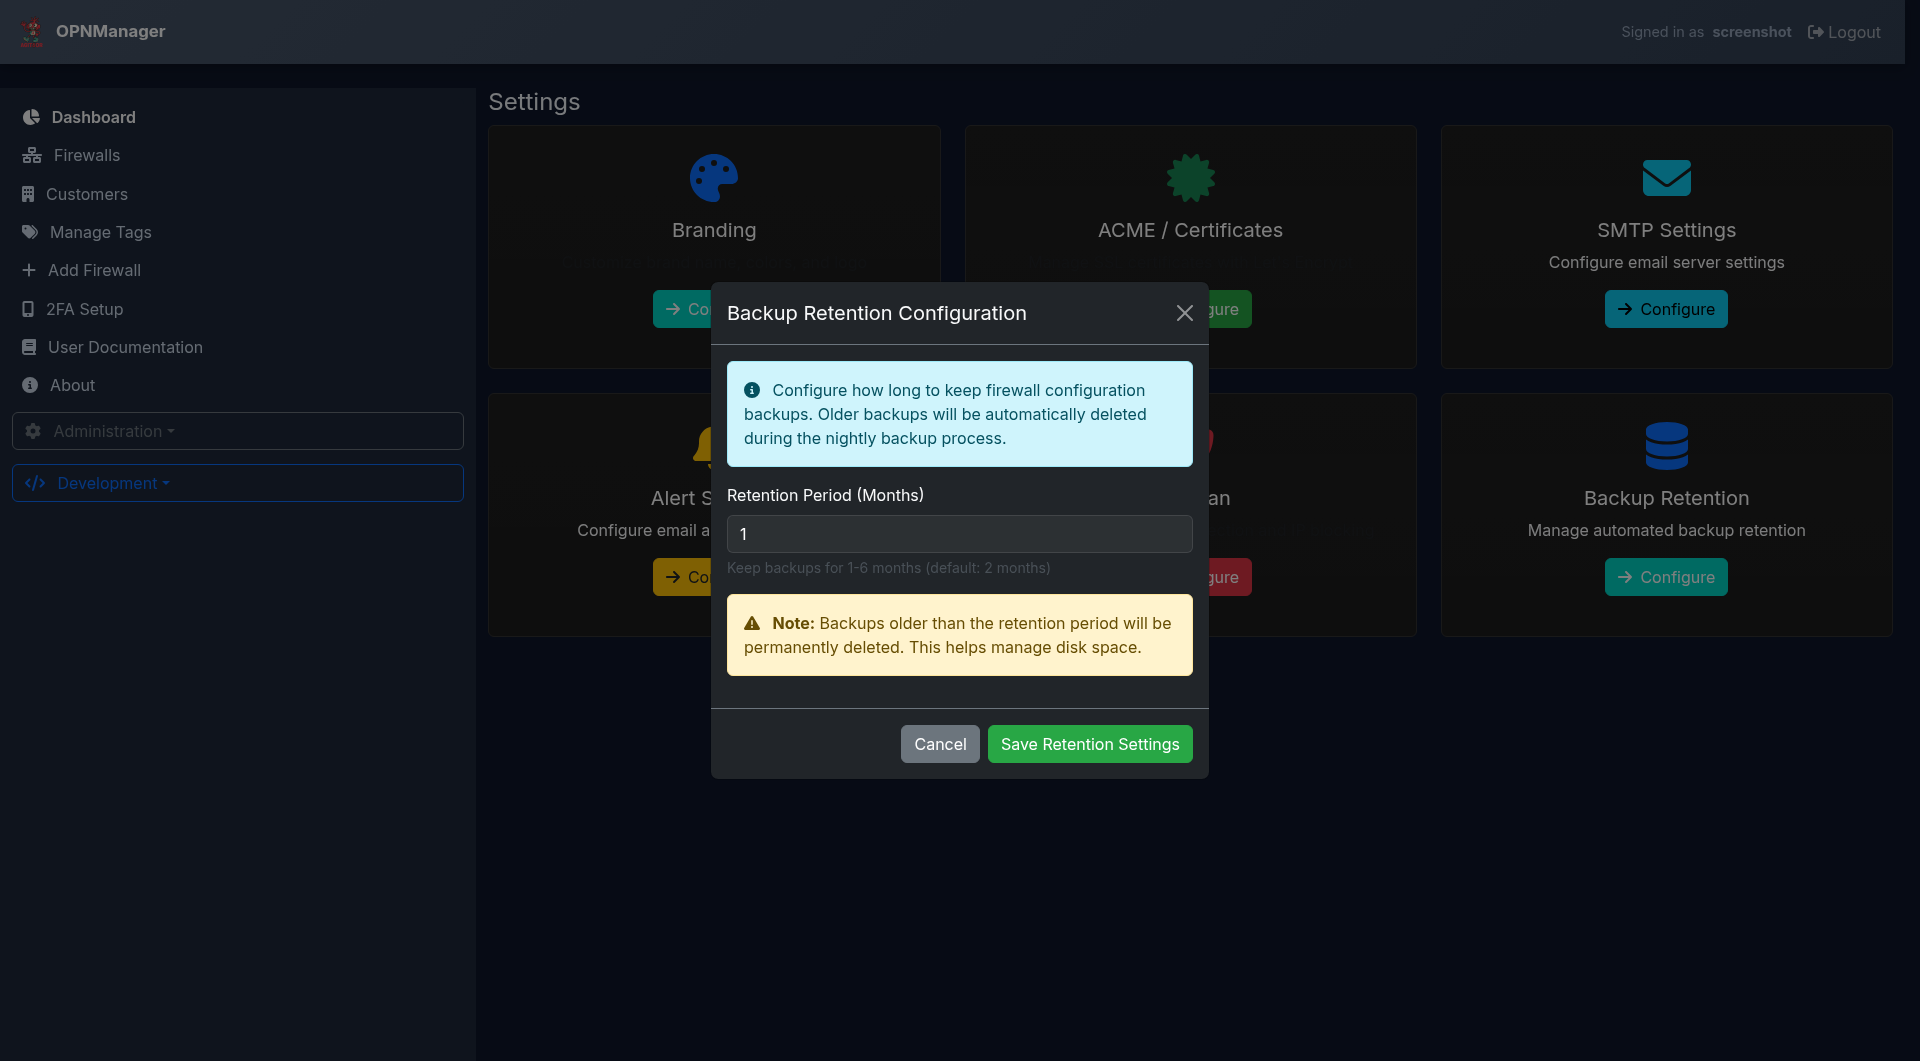Open Customers in the sidebar
1920x1061 pixels.
click(86, 194)
